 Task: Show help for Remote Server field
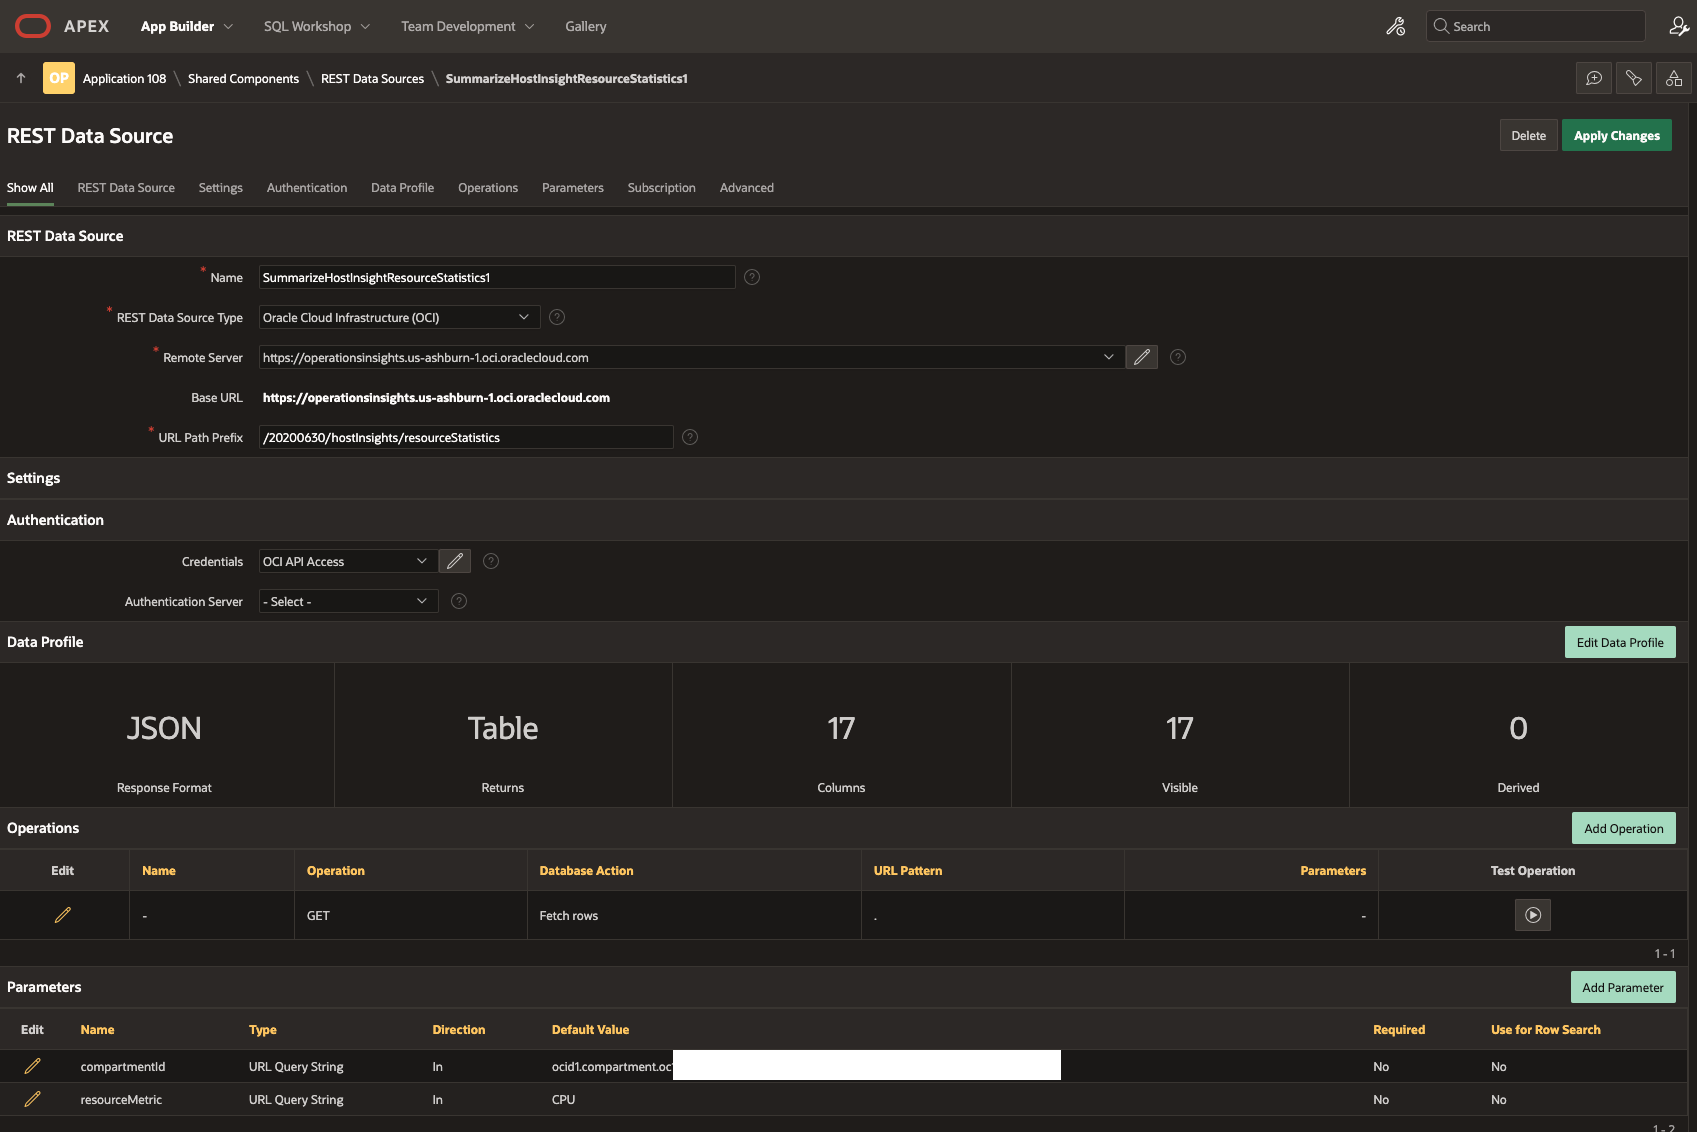[1178, 357]
